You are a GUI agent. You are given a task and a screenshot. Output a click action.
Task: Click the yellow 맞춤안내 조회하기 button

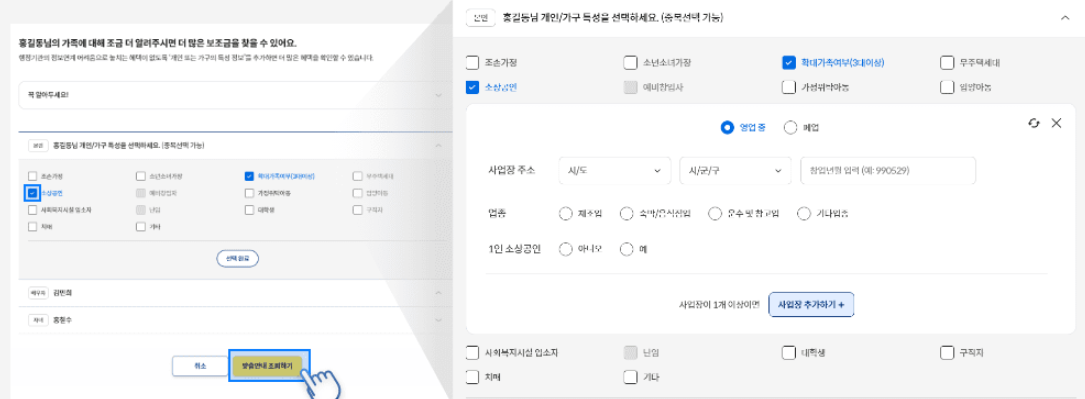click(x=267, y=366)
